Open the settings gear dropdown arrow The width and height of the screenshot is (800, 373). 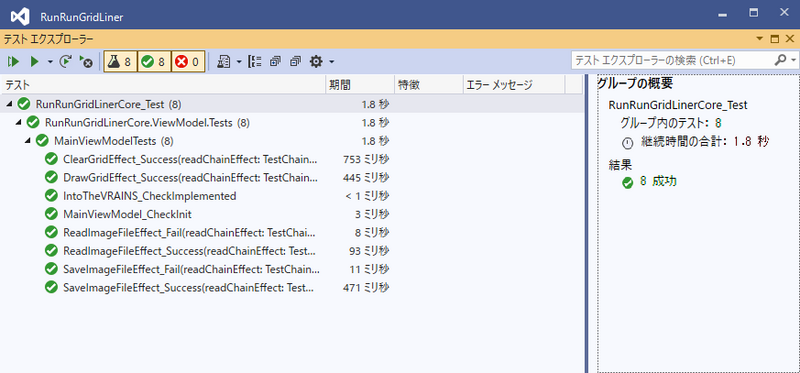click(x=332, y=62)
